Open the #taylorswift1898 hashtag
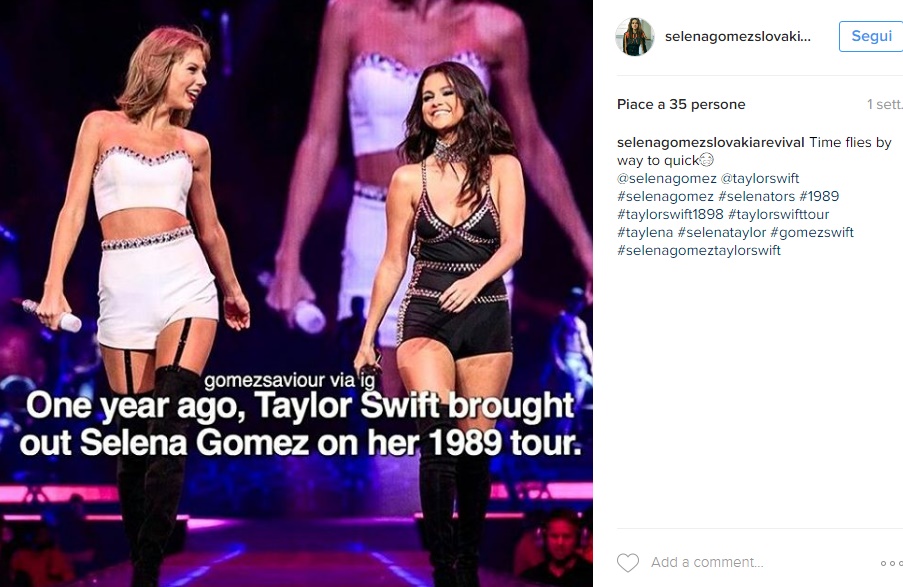This screenshot has height=587, width=903. tap(670, 214)
